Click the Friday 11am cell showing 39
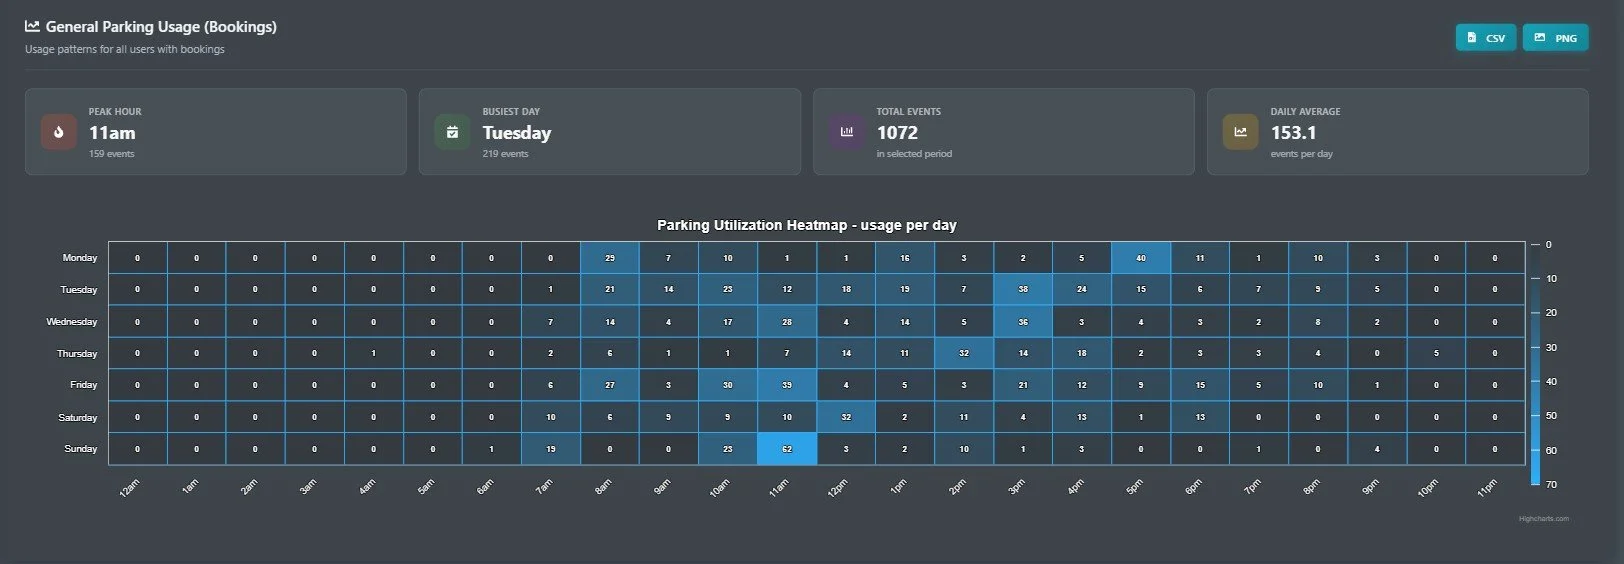1624x564 pixels. [787, 385]
